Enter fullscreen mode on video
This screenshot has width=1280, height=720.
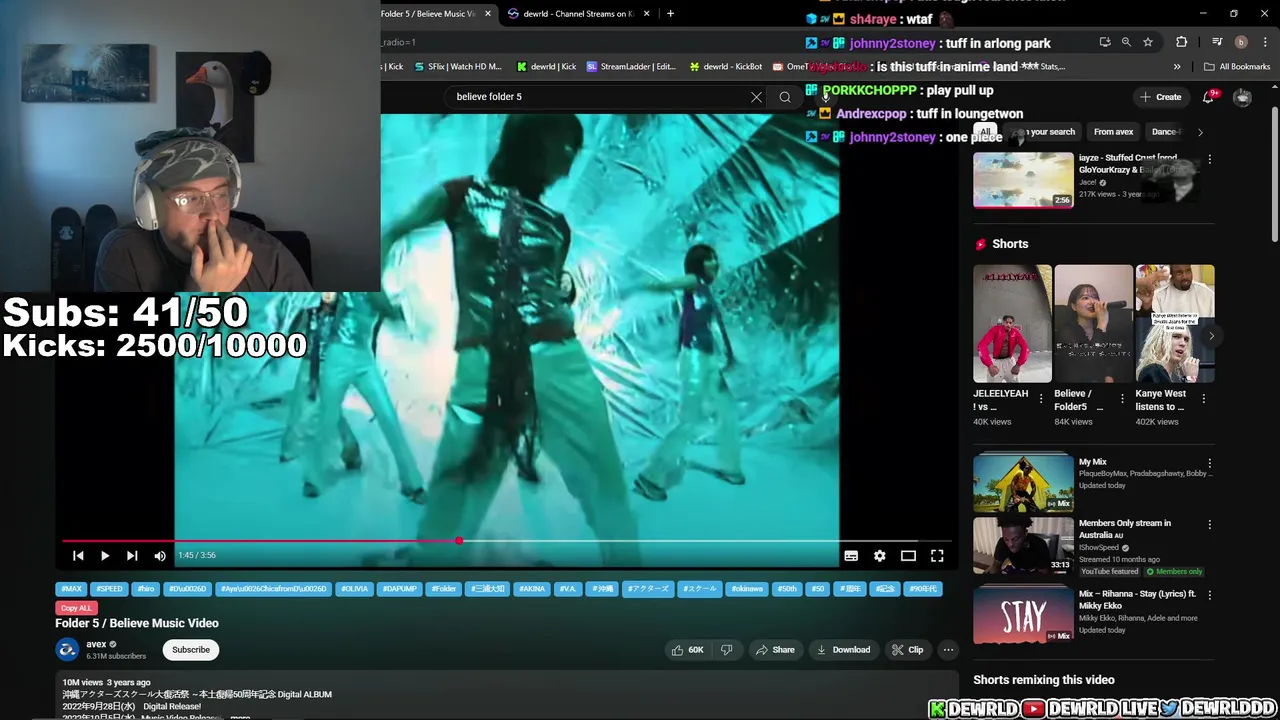(937, 555)
